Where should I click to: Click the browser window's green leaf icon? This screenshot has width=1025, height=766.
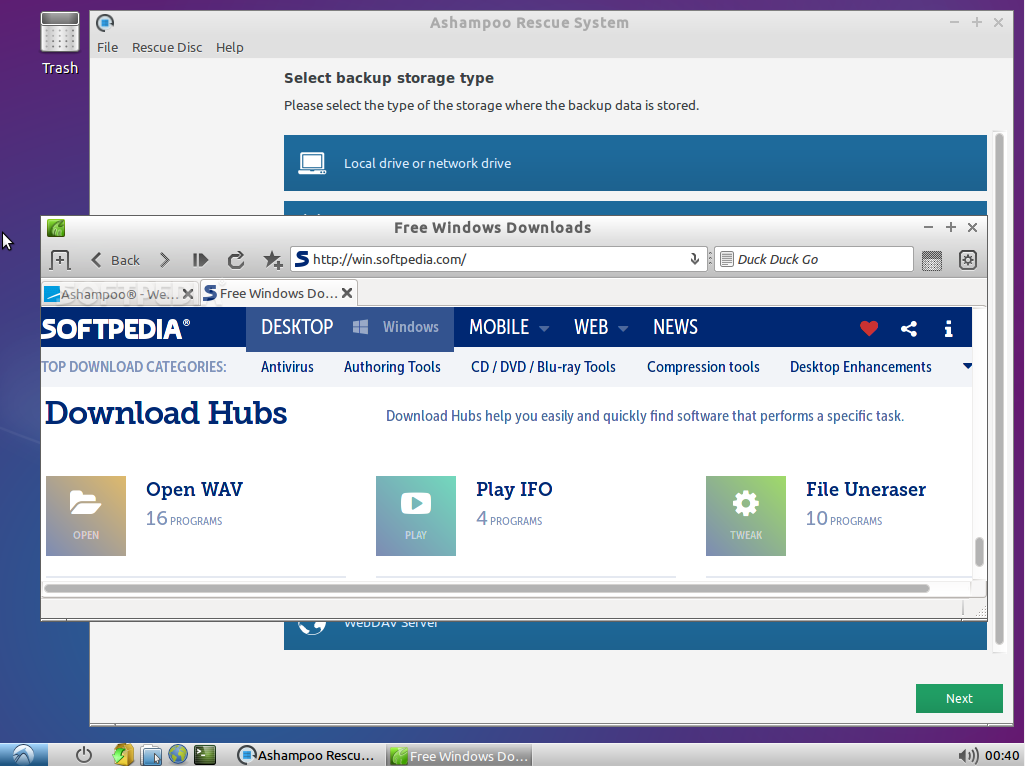[x=56, y=227]
